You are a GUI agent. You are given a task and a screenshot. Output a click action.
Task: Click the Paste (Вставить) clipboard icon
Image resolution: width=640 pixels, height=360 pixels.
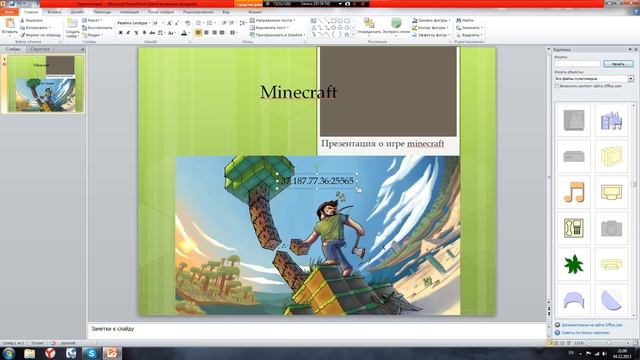[x=9, y=24]
